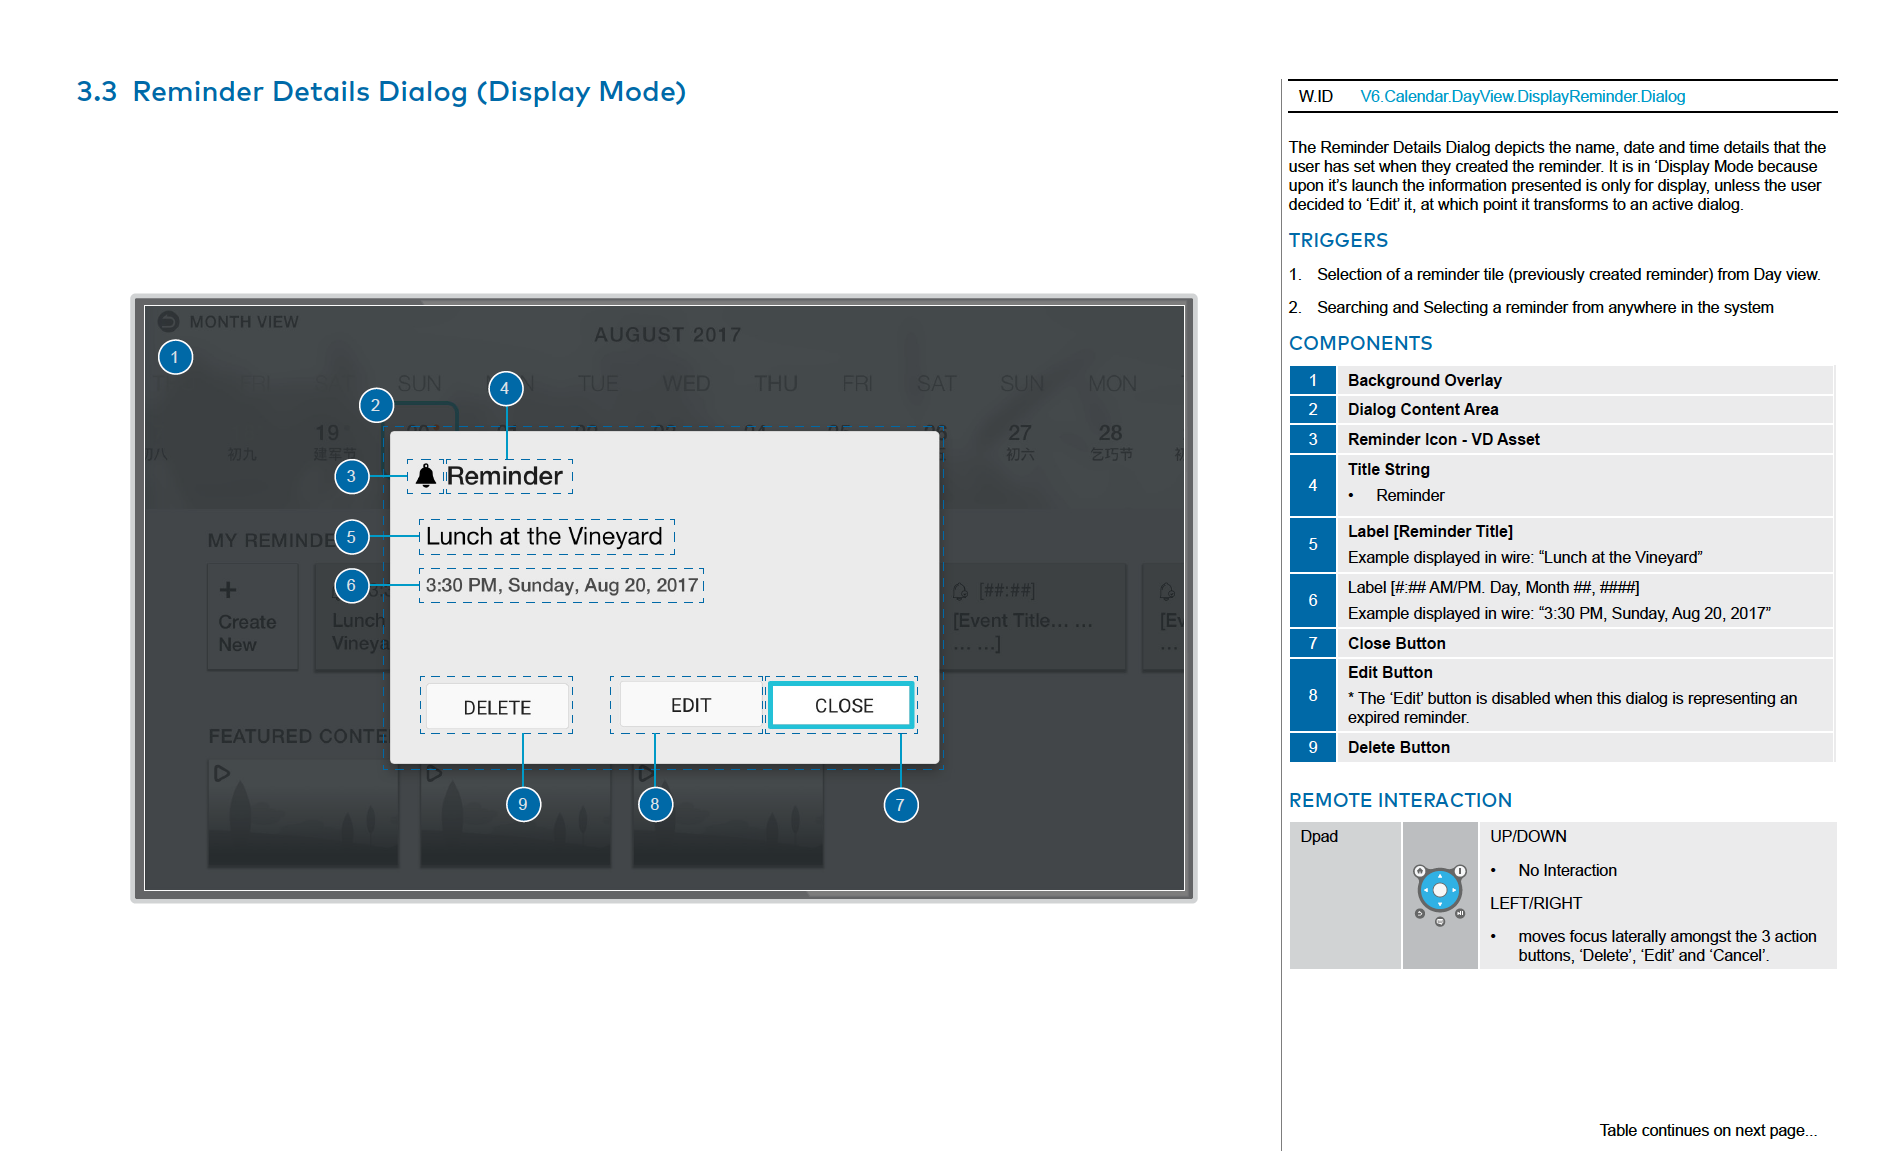Image resolution: width=1895 pixels, height=1151 pixels.
Task: Click the COMPONENTS heading
Action: tap(1360, 343)
